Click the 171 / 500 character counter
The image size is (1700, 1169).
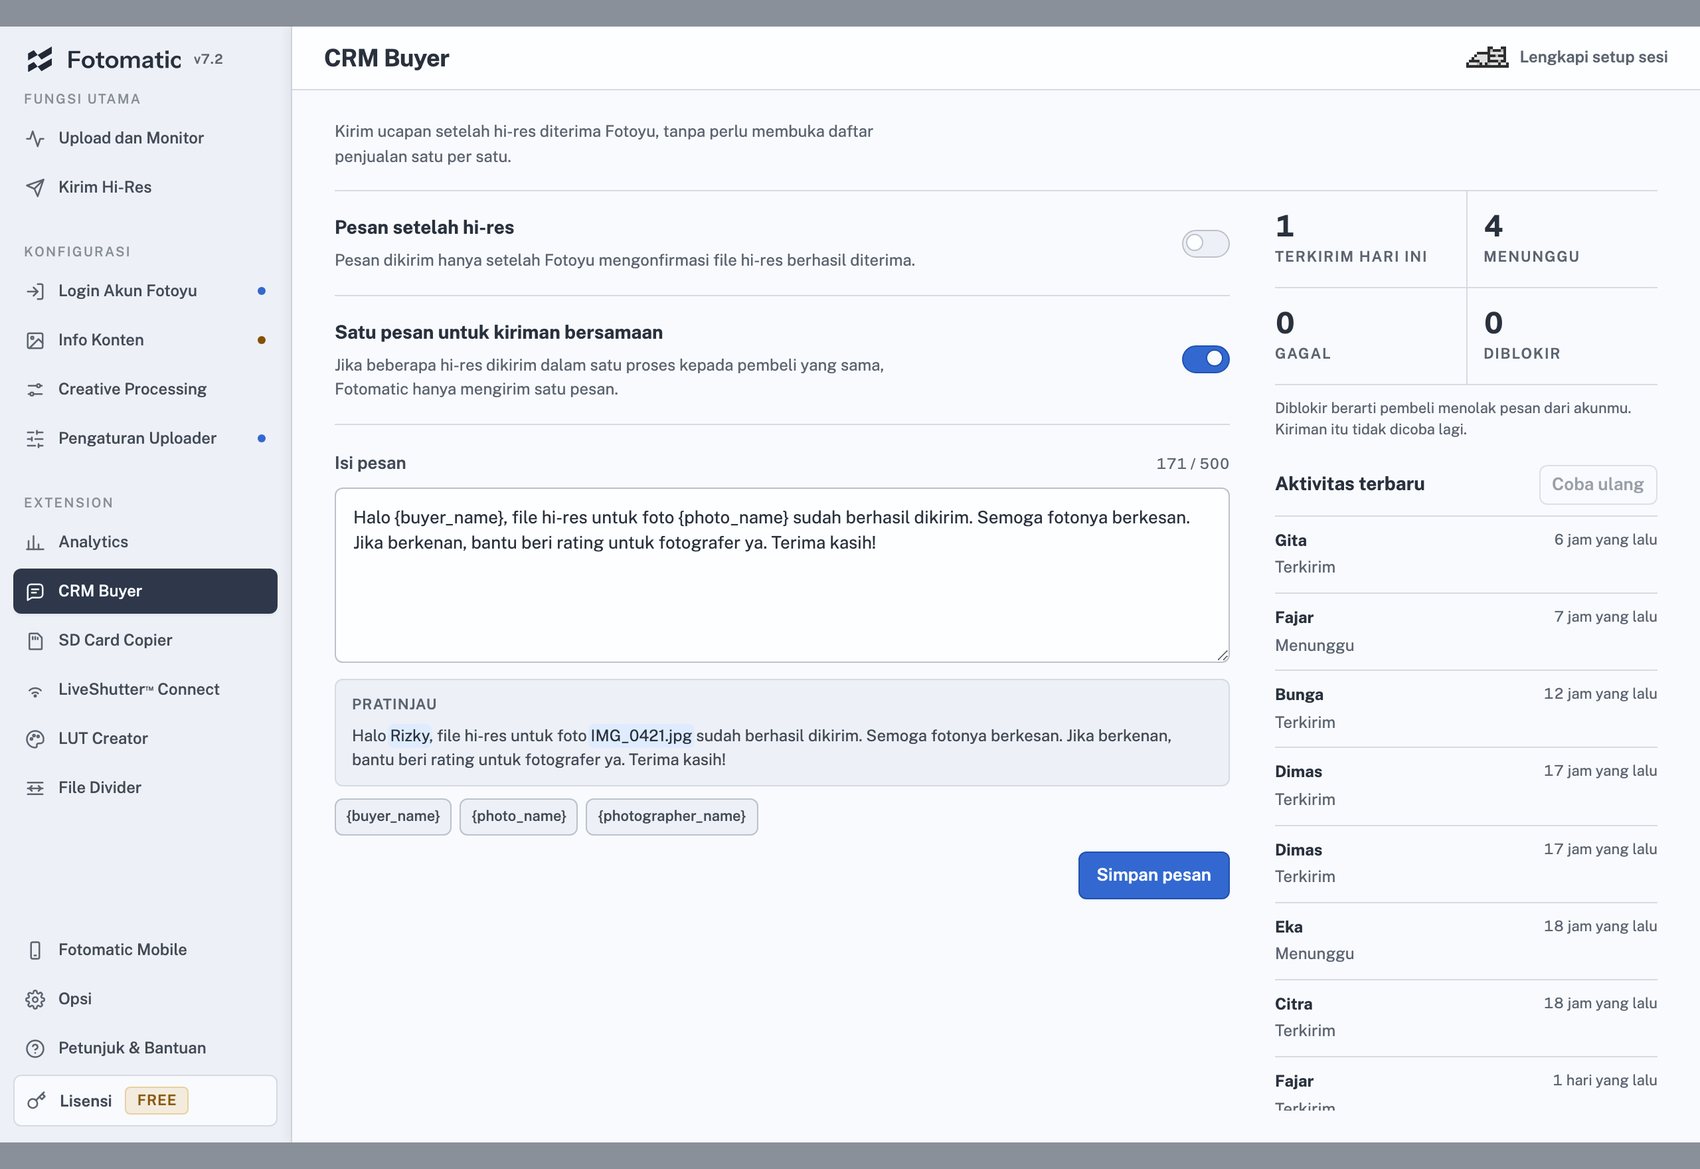[x=1192, y=464]
